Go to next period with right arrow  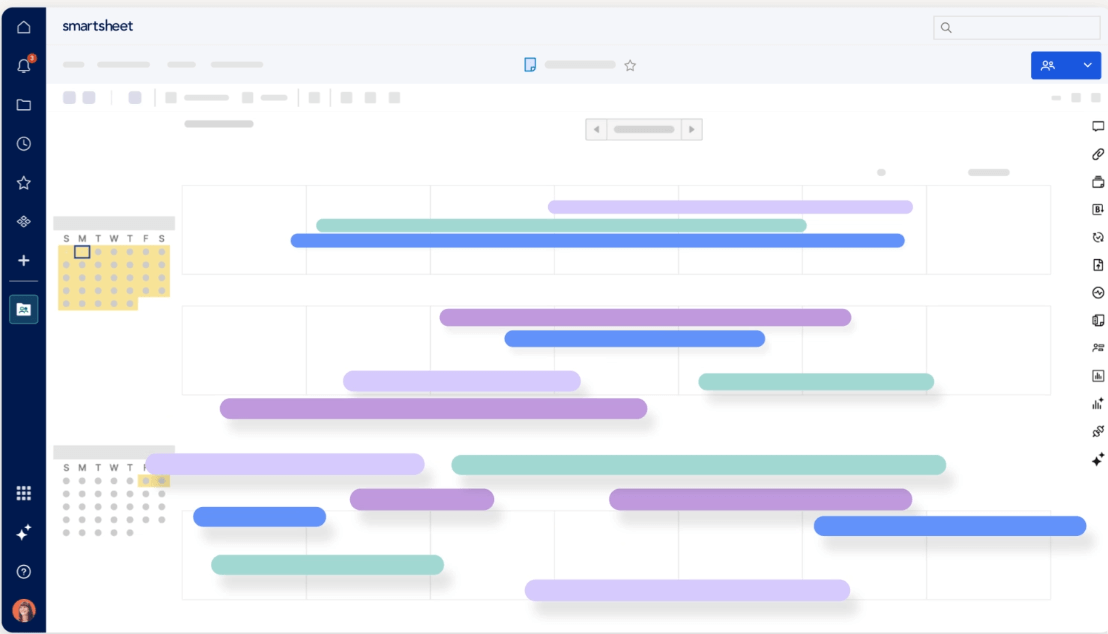(x=691, y=129)
